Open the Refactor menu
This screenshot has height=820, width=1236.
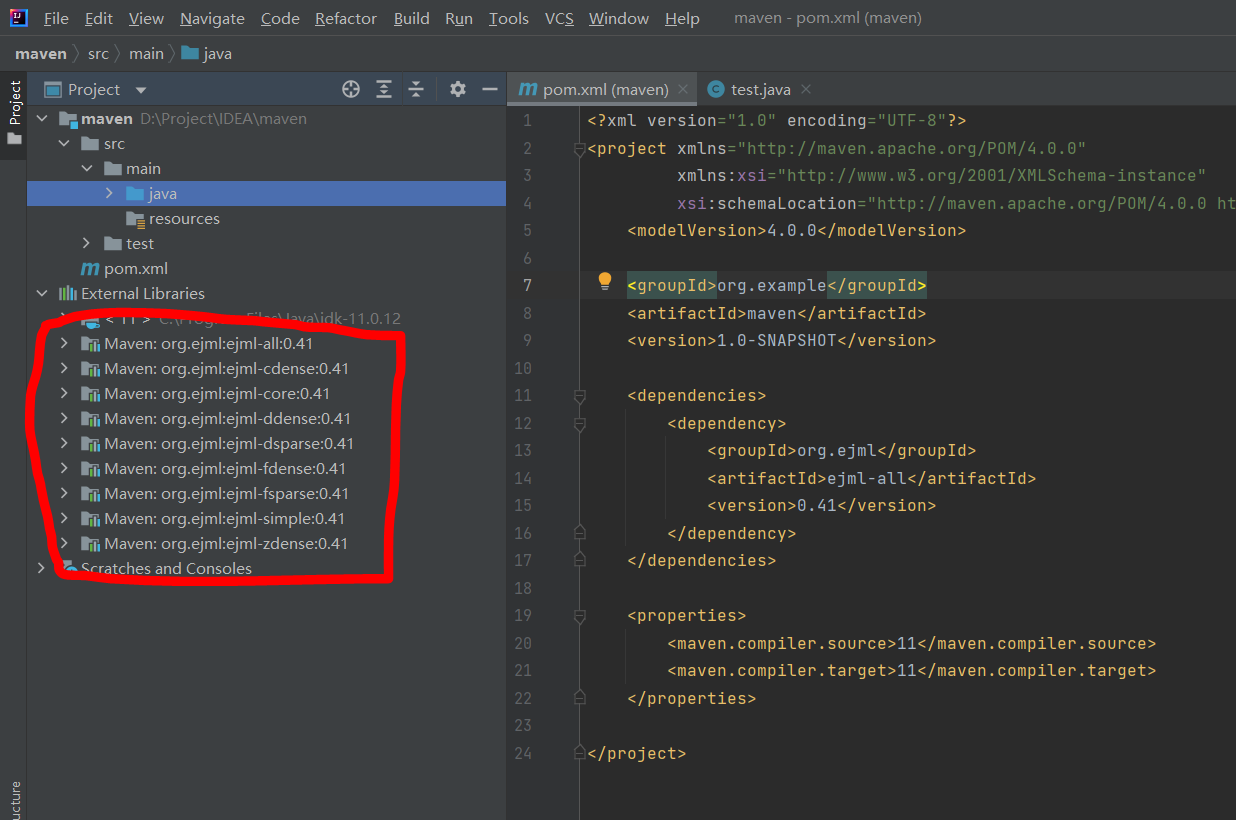coord(346,19)
